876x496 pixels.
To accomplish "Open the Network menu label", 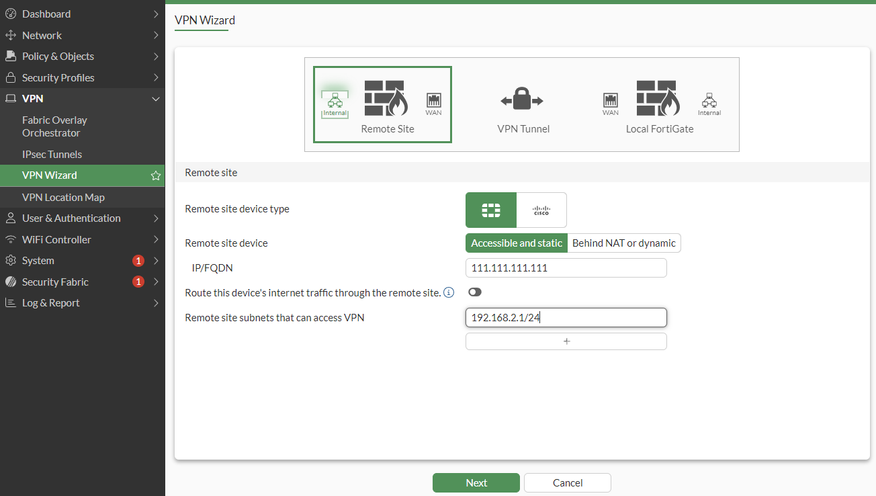I will pos(42,35).
